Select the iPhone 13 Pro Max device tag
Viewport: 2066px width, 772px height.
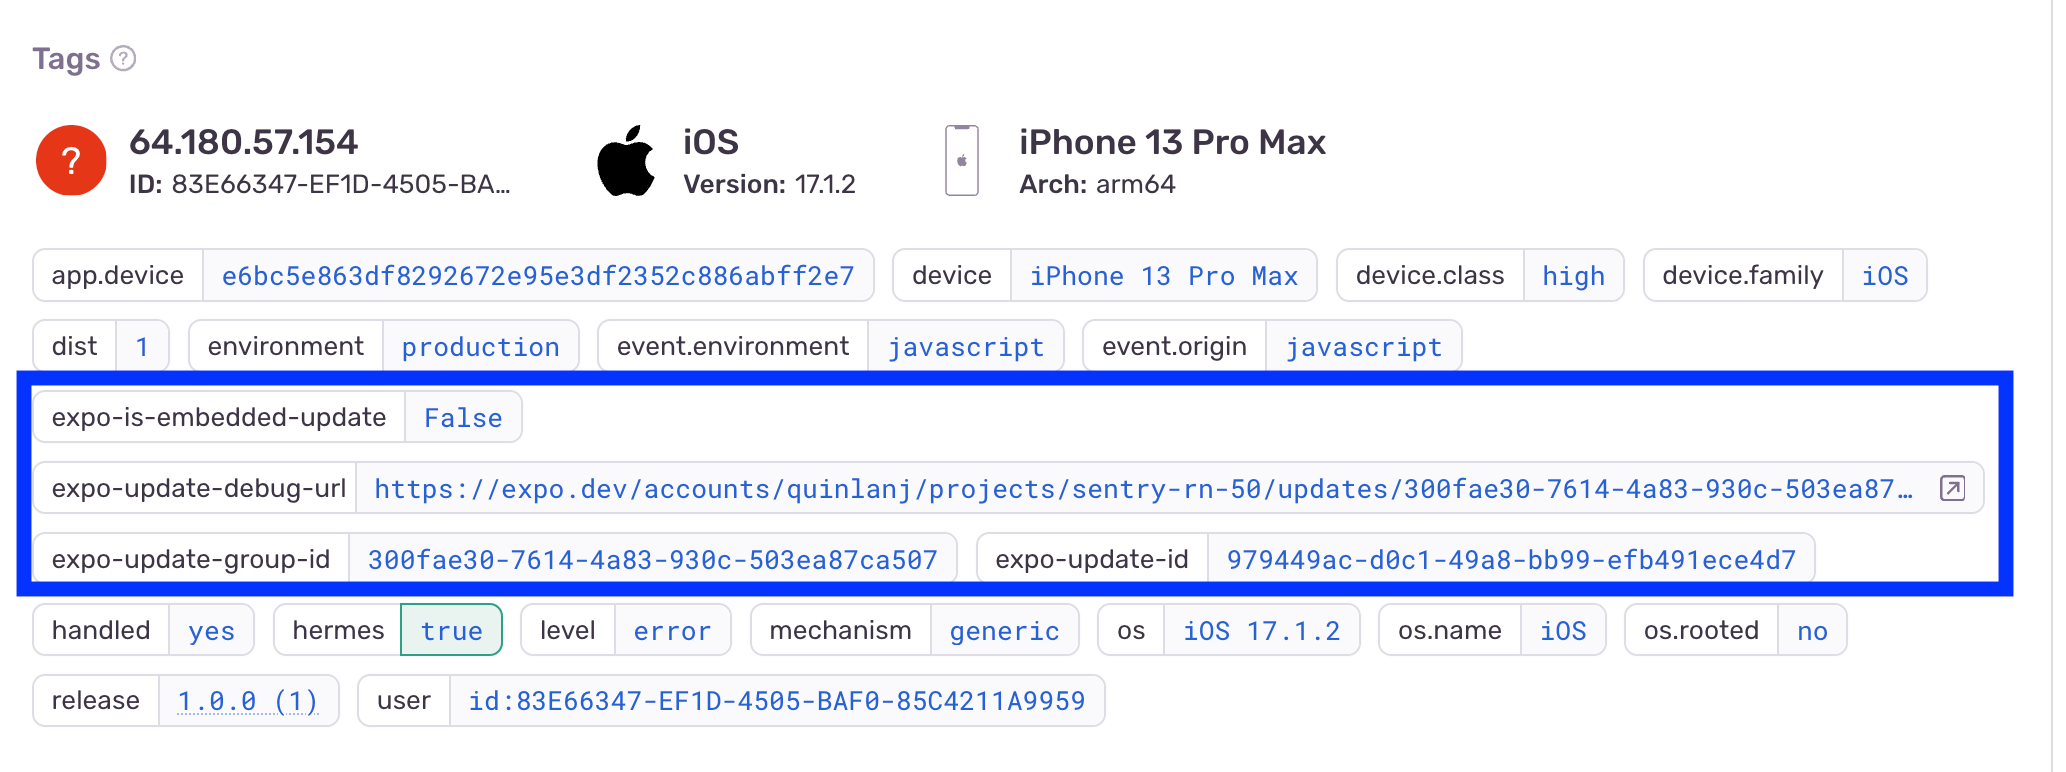coord(1164,276)
